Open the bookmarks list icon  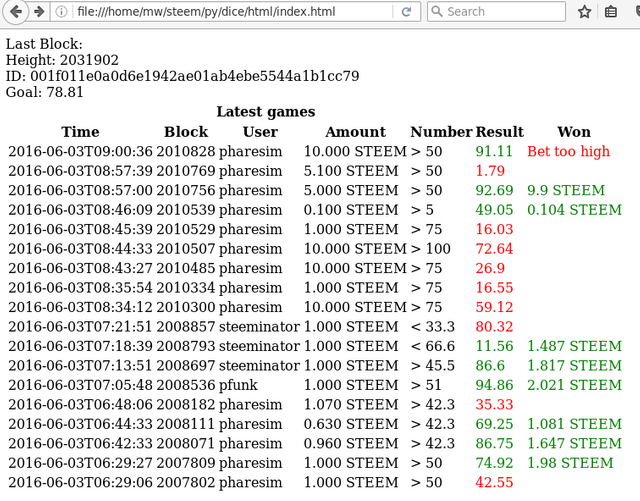[611, 12]
